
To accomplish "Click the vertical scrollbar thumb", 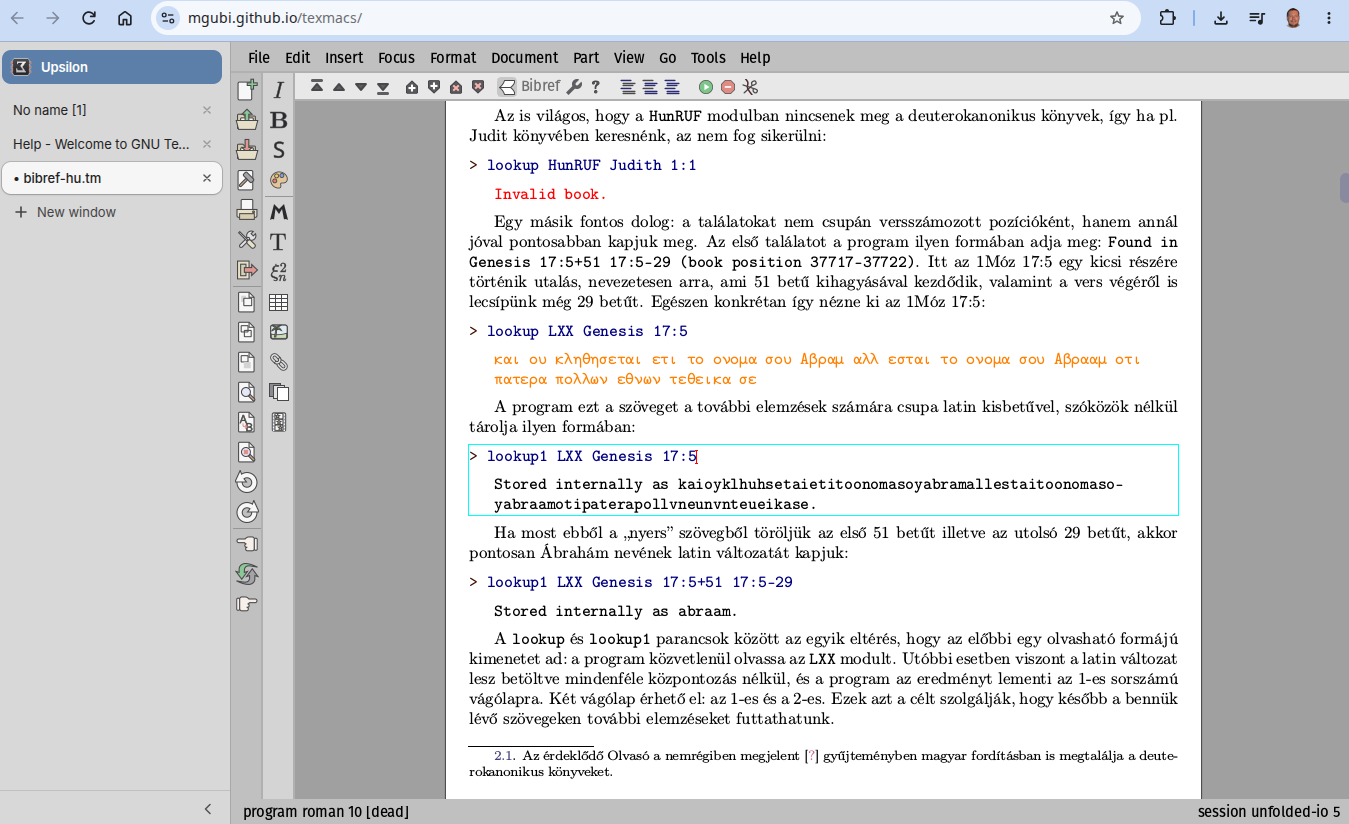I will tap(1344, 188).
